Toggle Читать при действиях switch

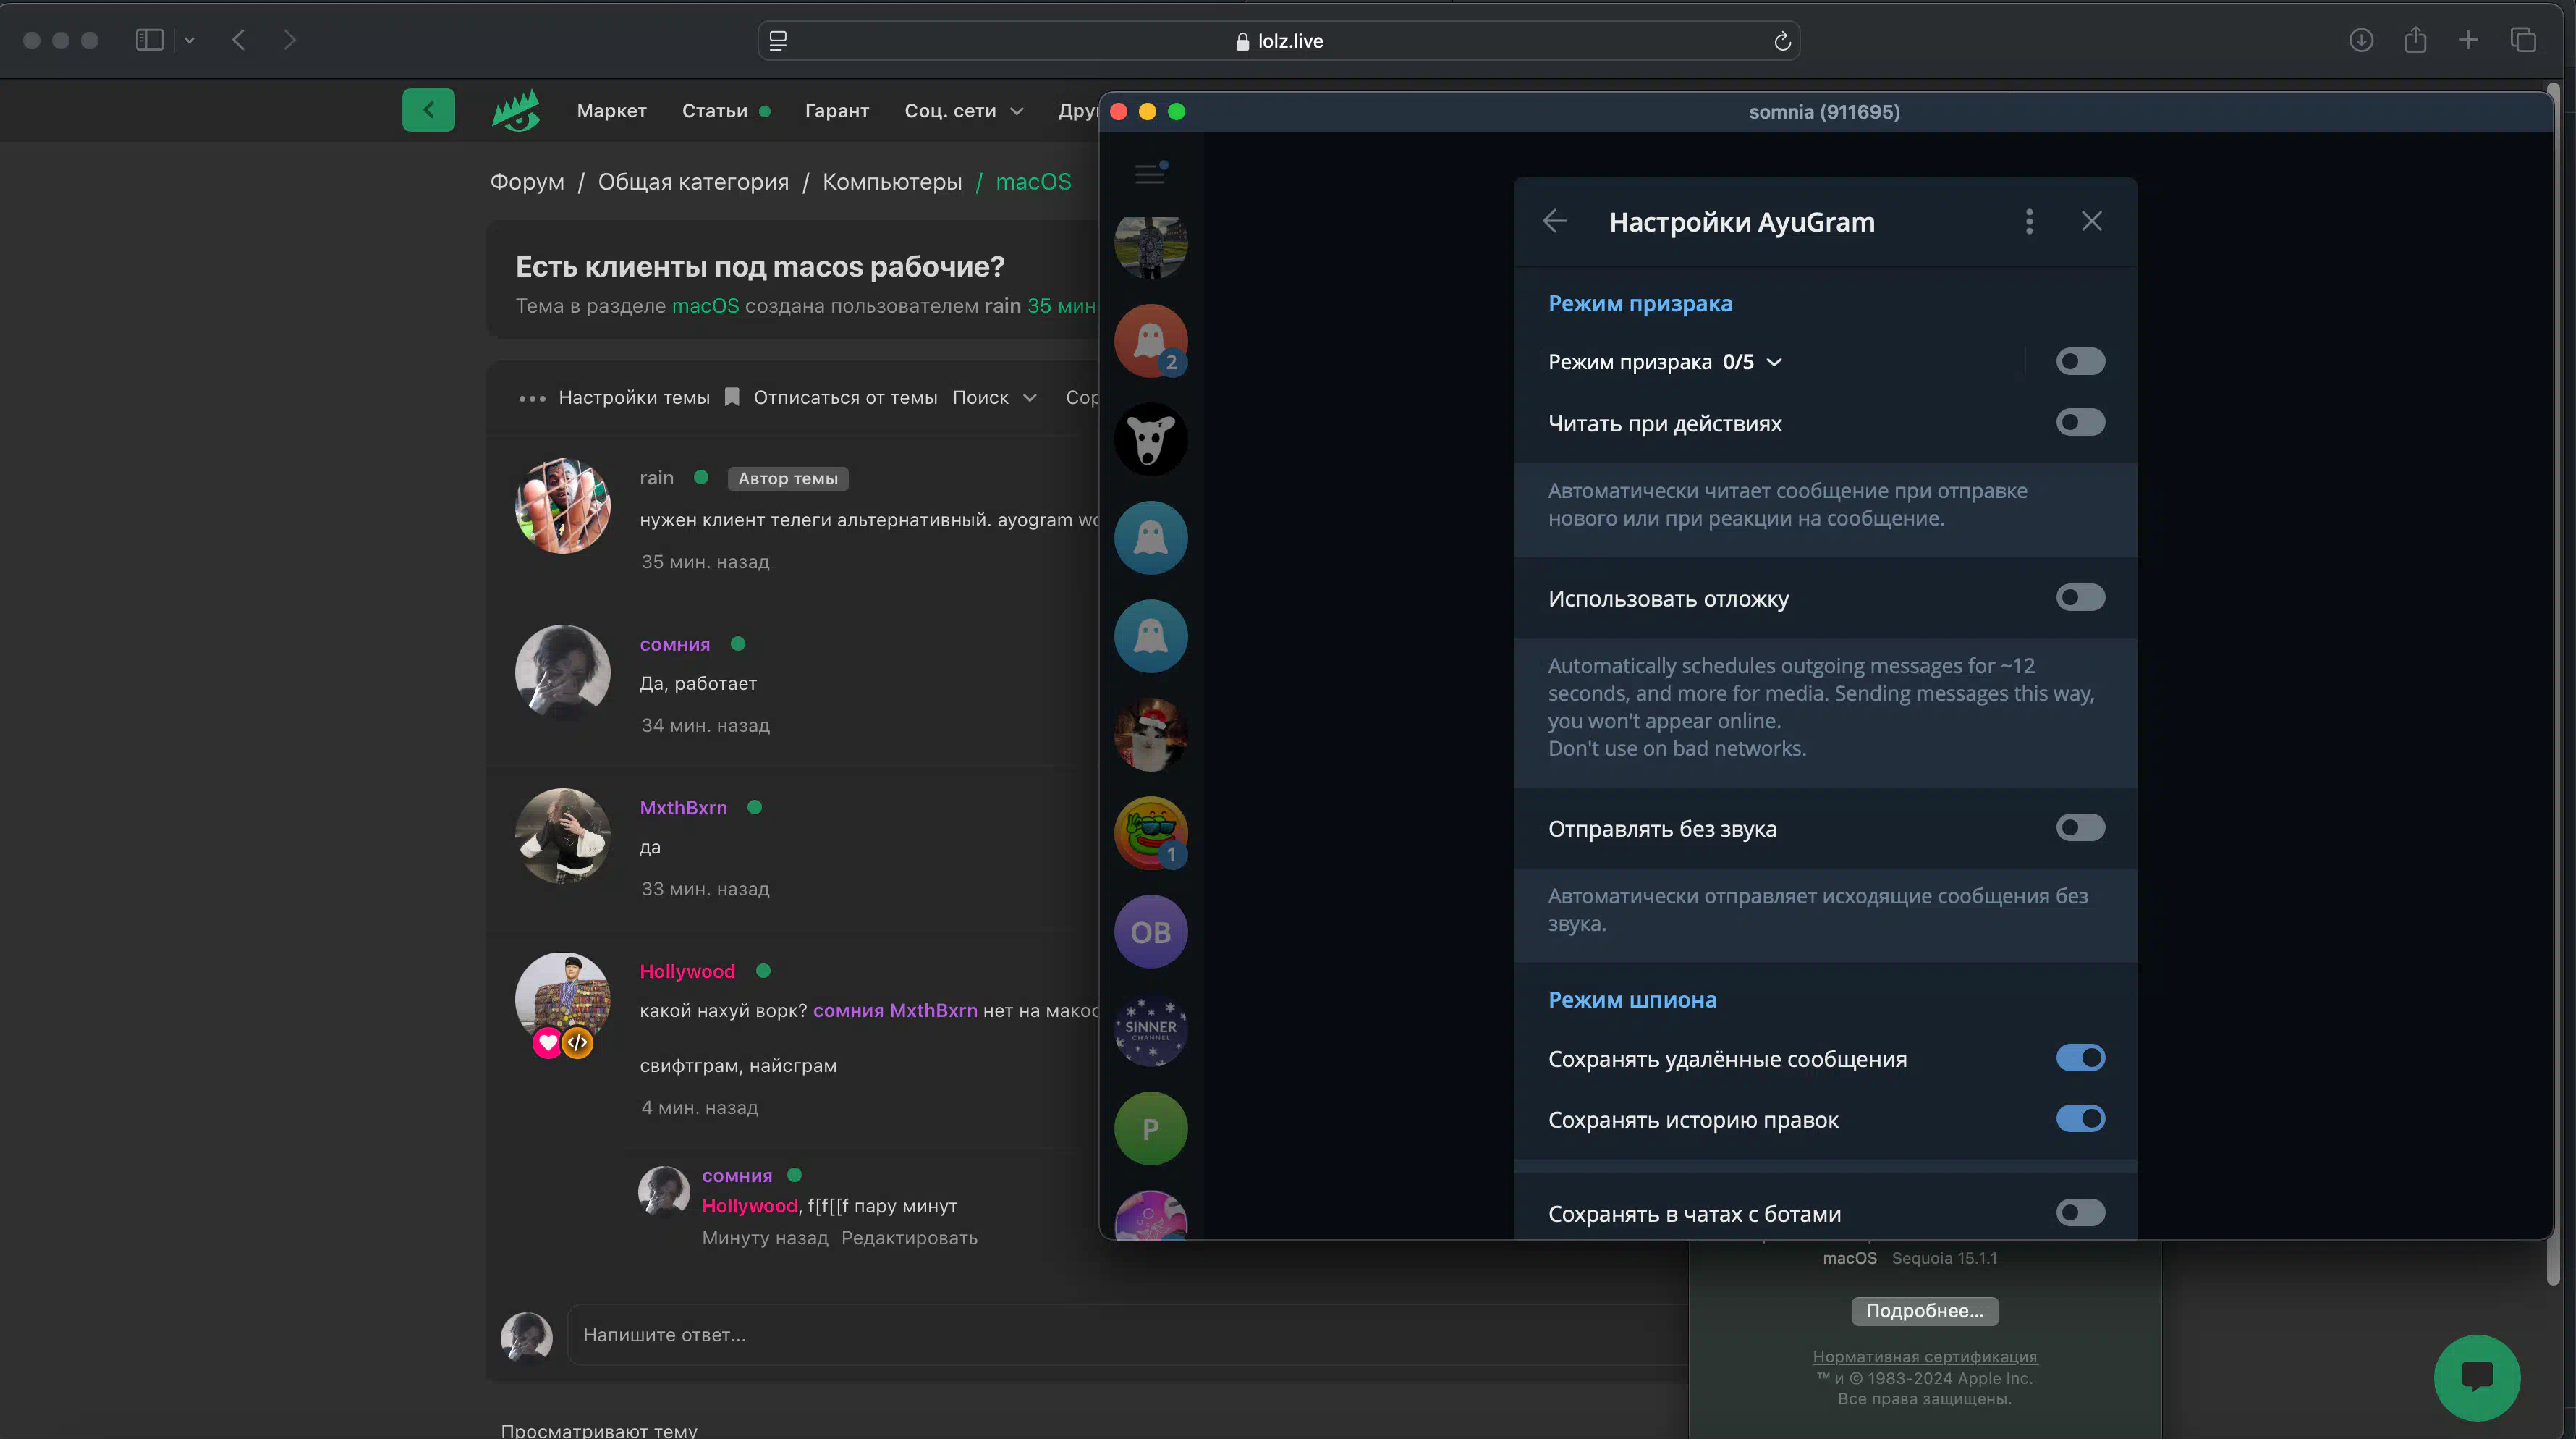point(2080,422)
